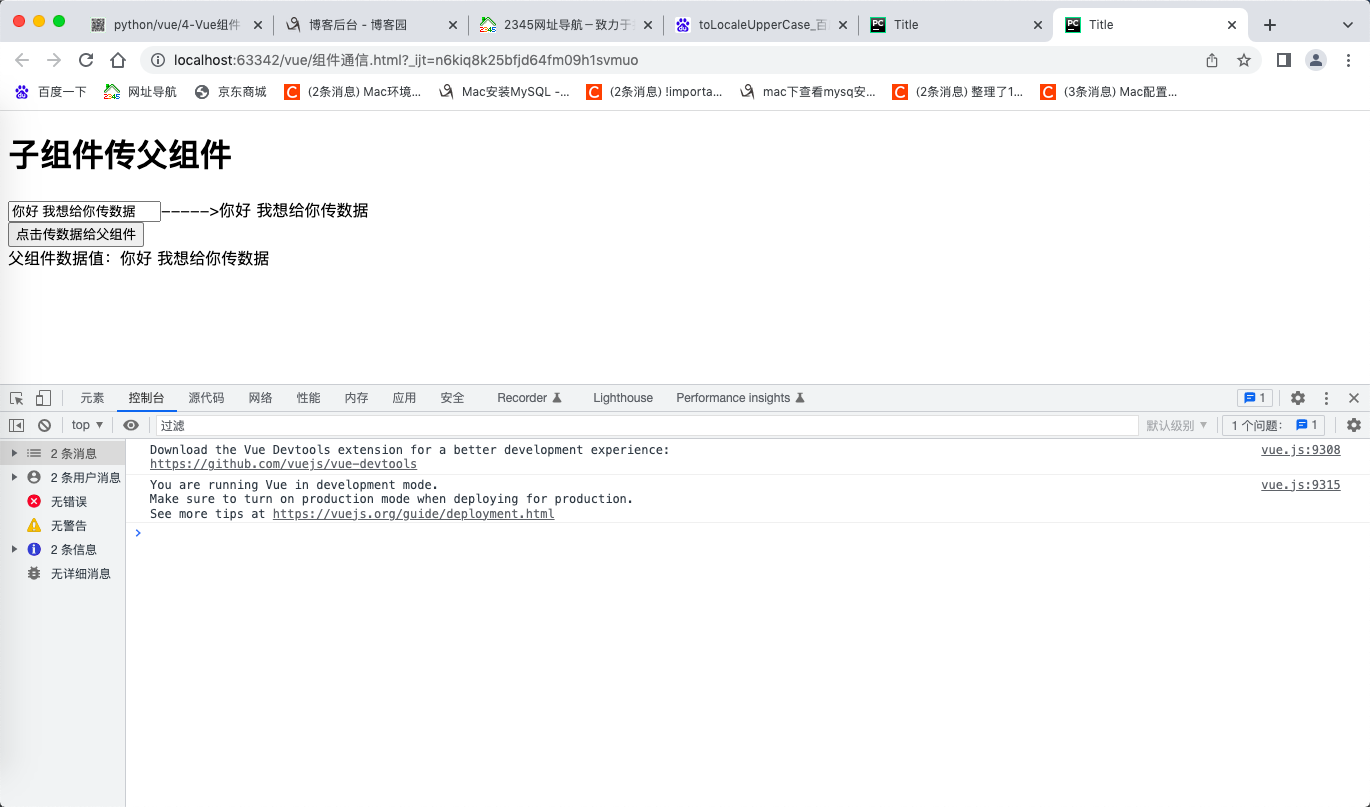Switch to the toLocaleUpperCase browser tab
This screenshot has height=807, width=1370.
(x=760, y=25)
